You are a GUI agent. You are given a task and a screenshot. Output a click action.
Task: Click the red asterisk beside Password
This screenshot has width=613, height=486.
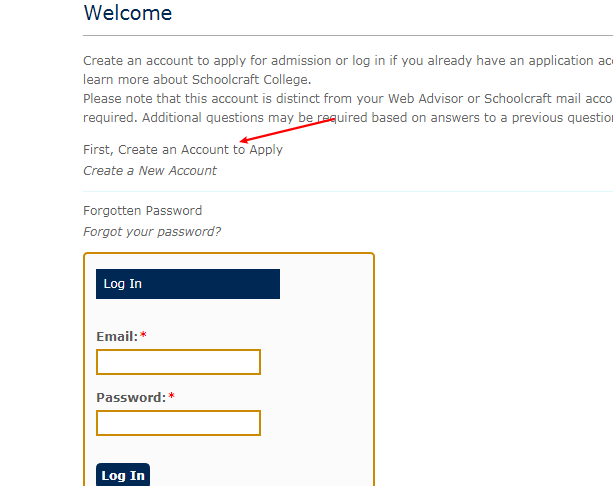click(171, 396)
